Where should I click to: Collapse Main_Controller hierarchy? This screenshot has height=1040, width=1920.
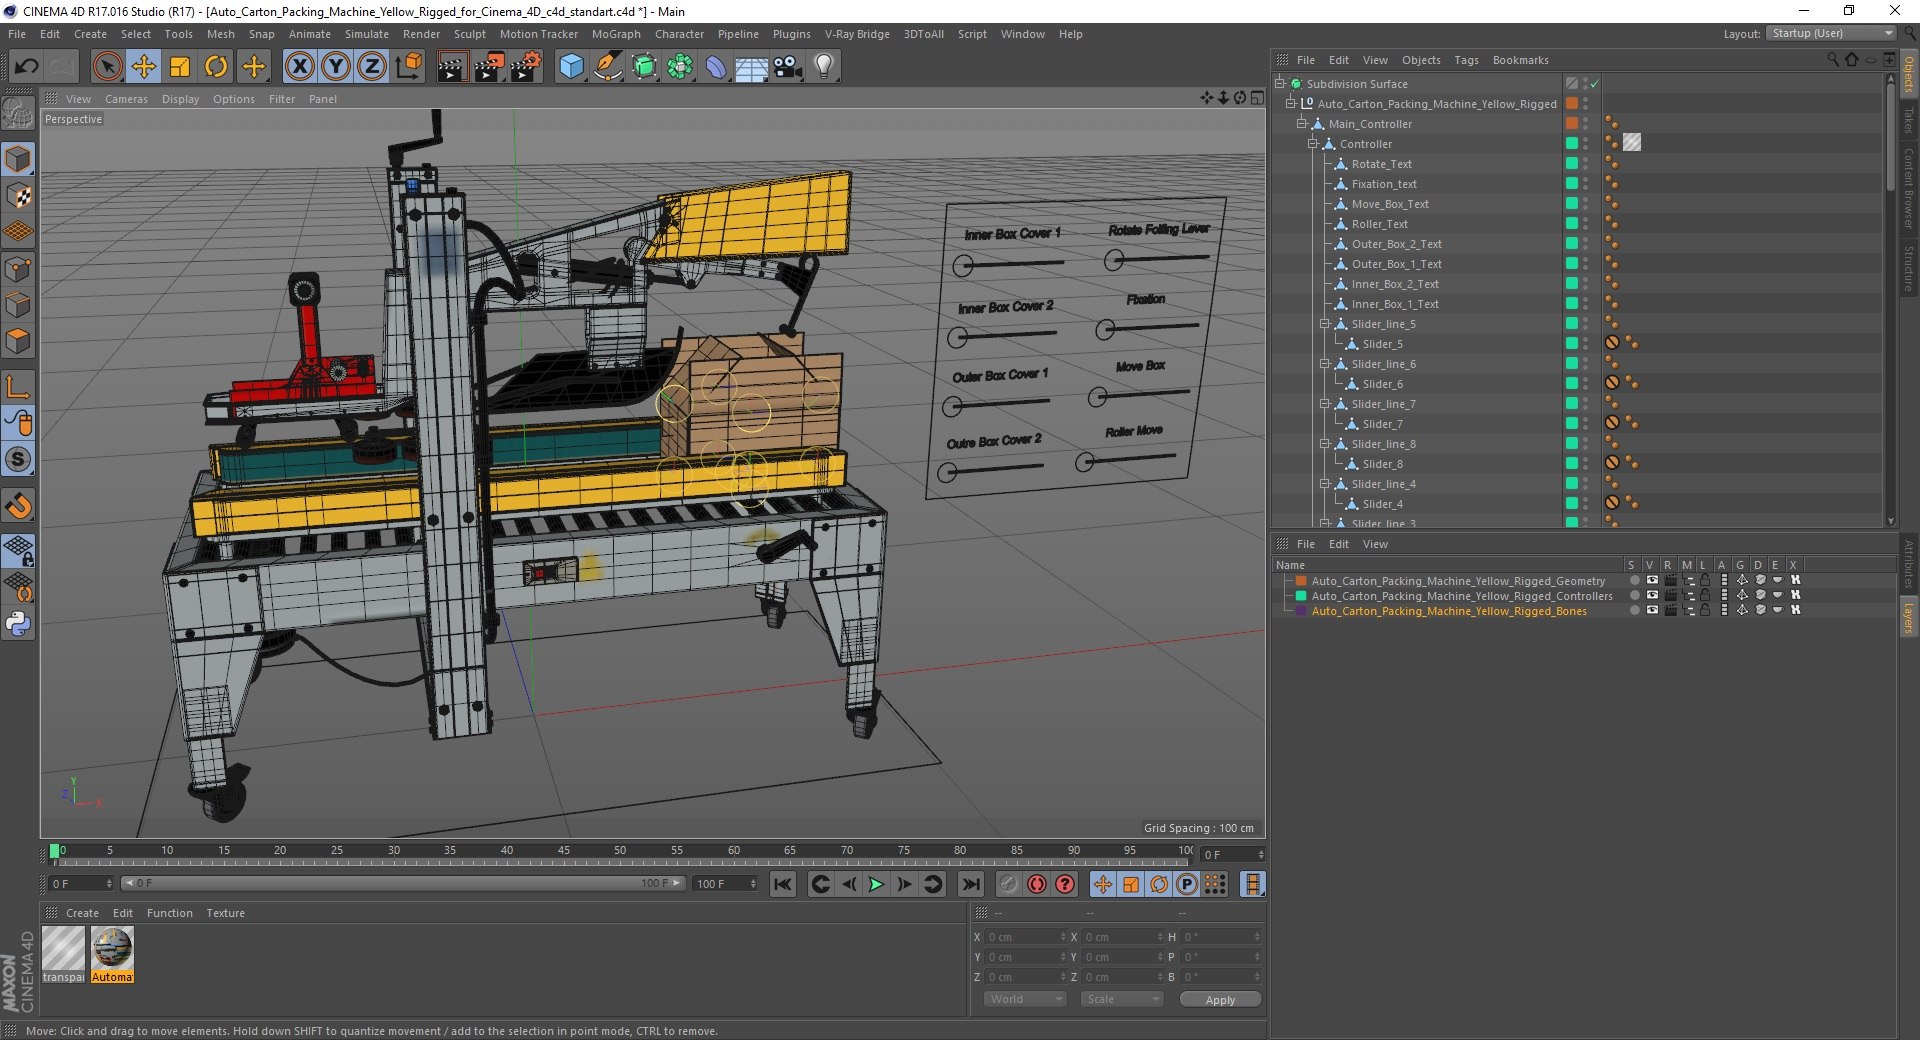pyautogui.click(x=1302, y=124)
